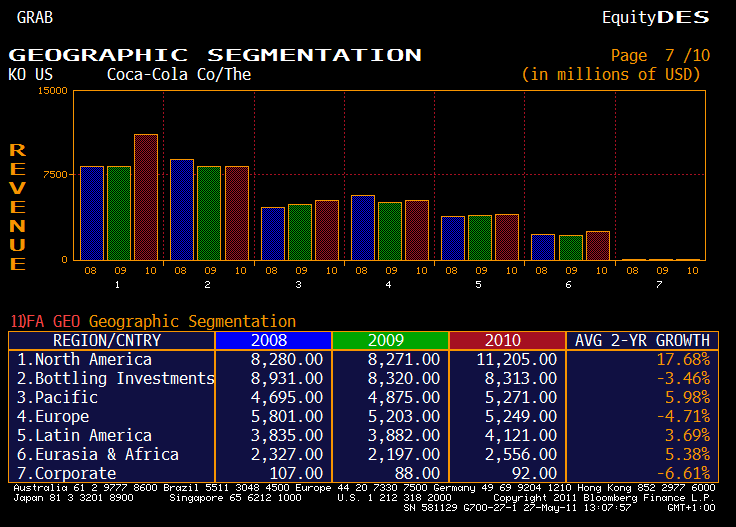The image size is (736, 527).
Task: Open the FA GEO Geographic Segmentation link
Action: pyautogui.click(x=153, y=321)
